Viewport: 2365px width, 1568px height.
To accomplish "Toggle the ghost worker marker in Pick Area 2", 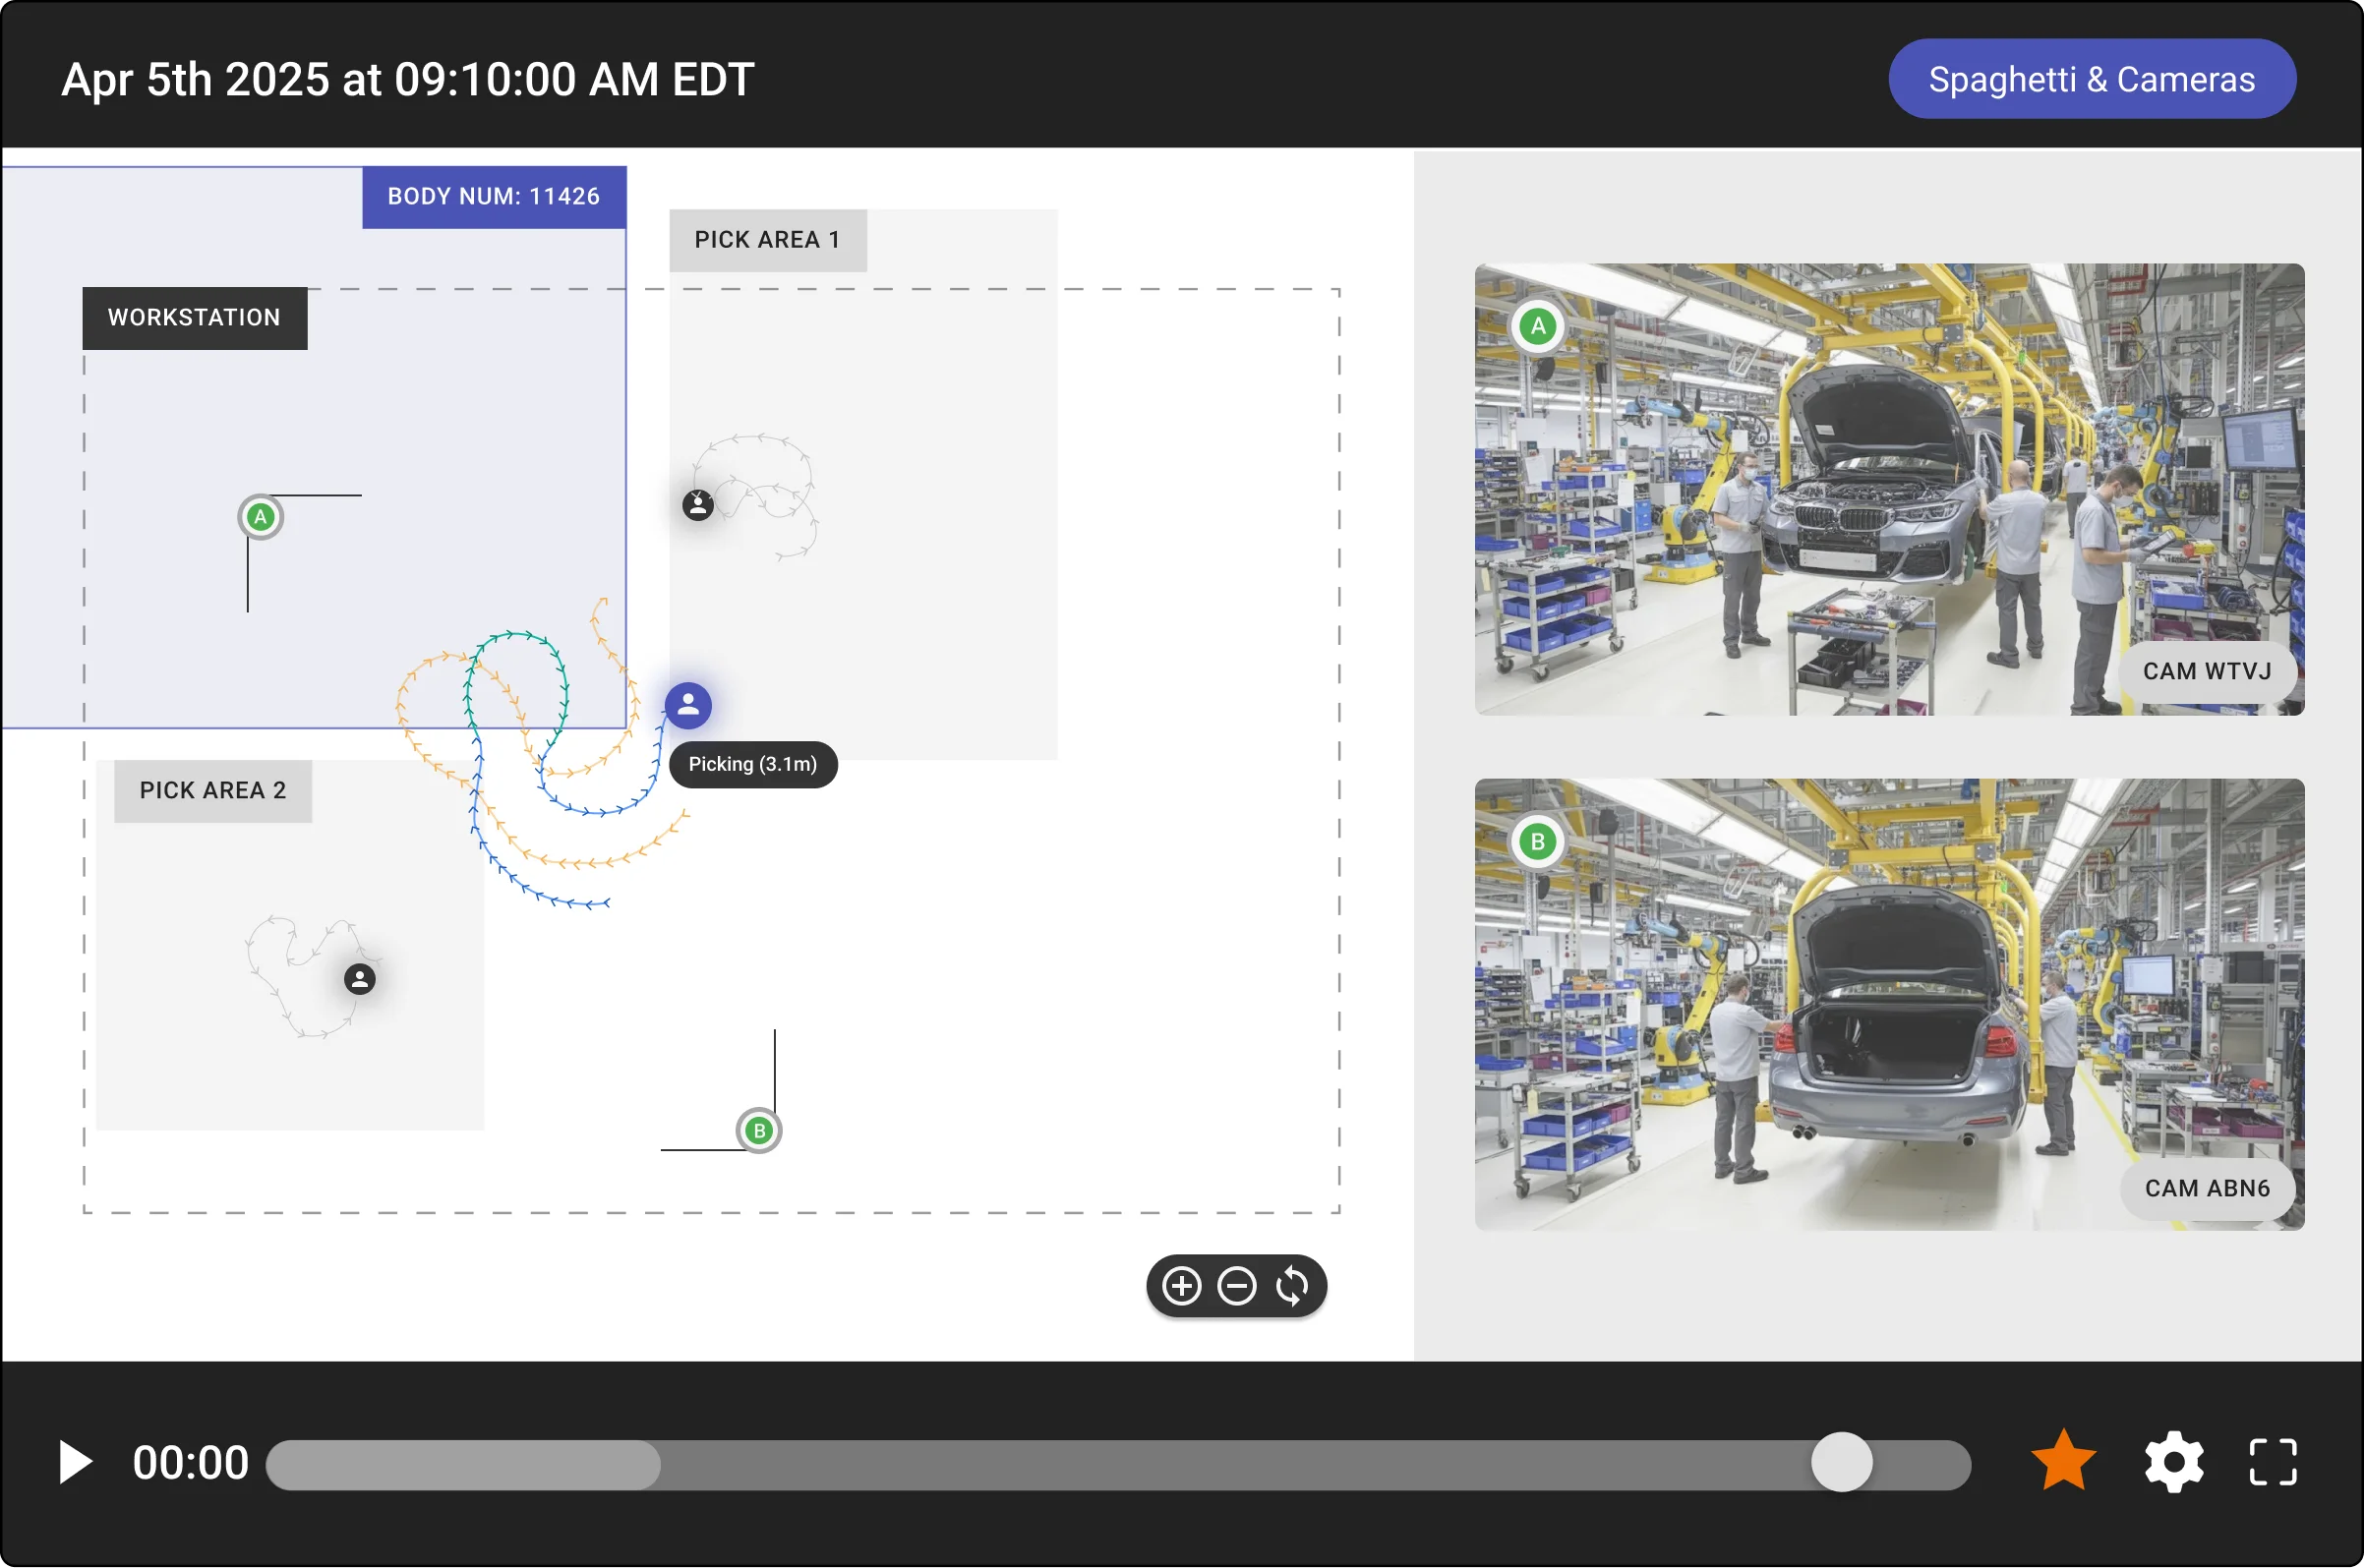I will point(359,979).
